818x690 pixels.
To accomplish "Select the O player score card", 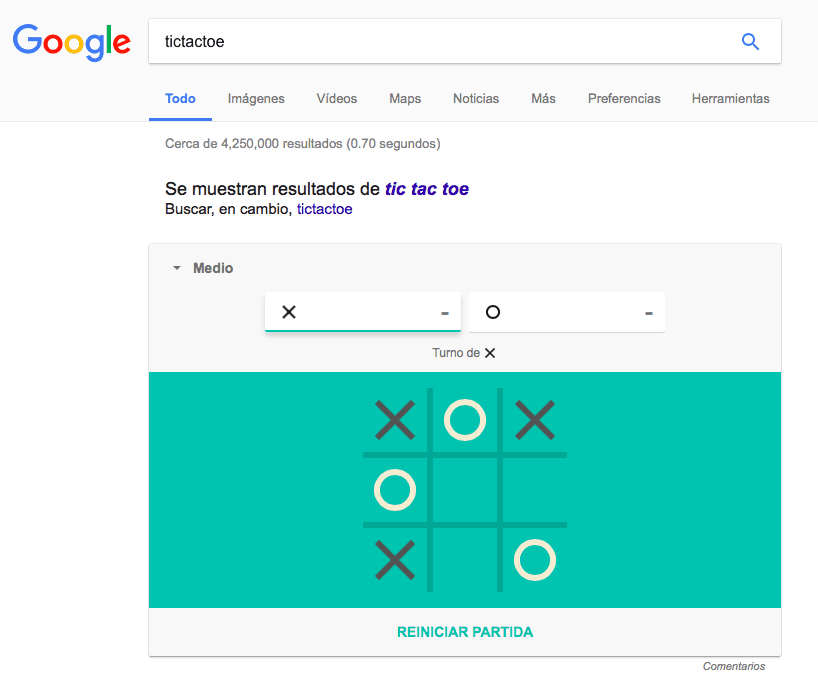I will coord(566,312).
